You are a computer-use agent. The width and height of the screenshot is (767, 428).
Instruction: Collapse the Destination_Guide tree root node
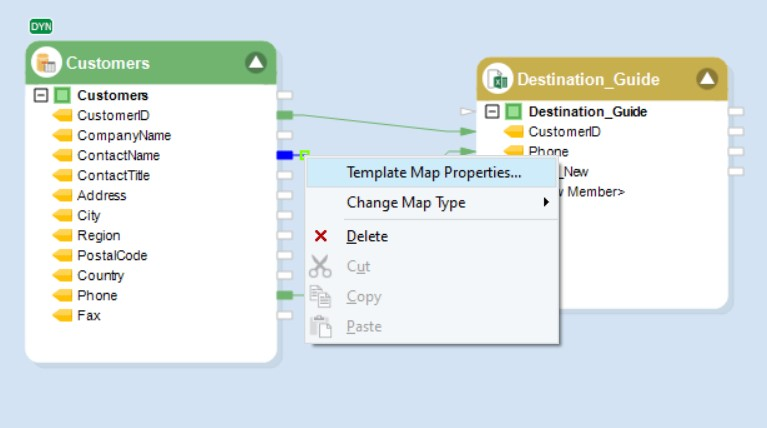(x=492, y=111)
